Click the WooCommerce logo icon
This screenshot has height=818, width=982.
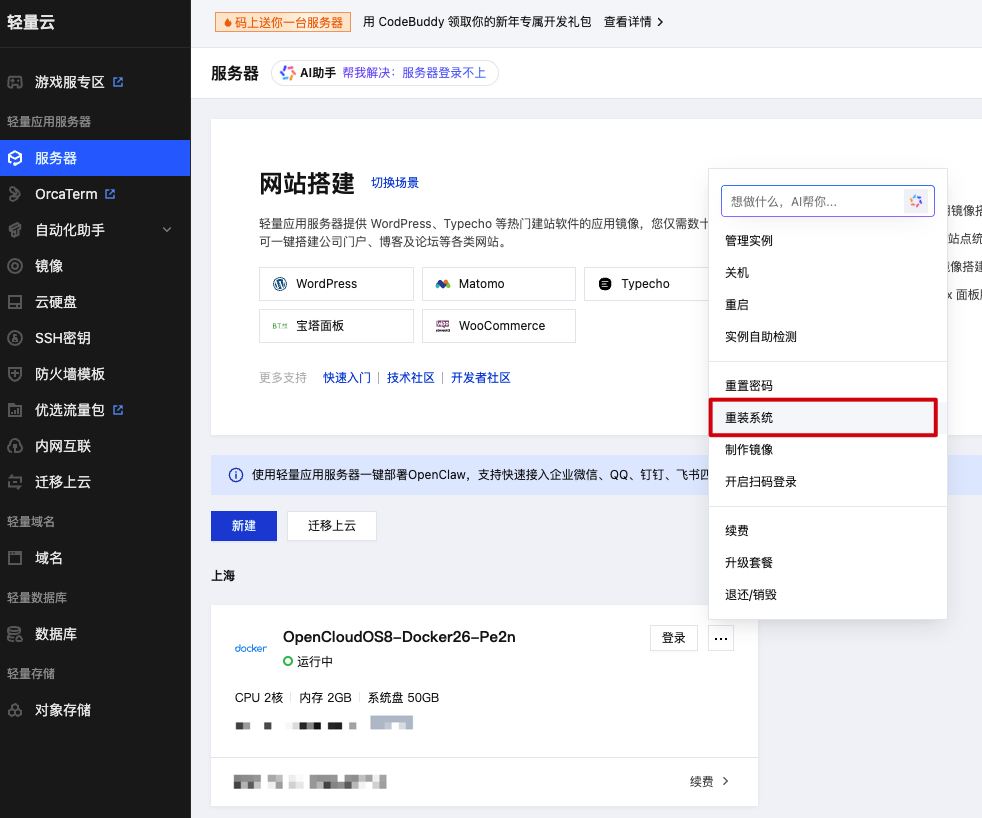click(x=443, y=326)
